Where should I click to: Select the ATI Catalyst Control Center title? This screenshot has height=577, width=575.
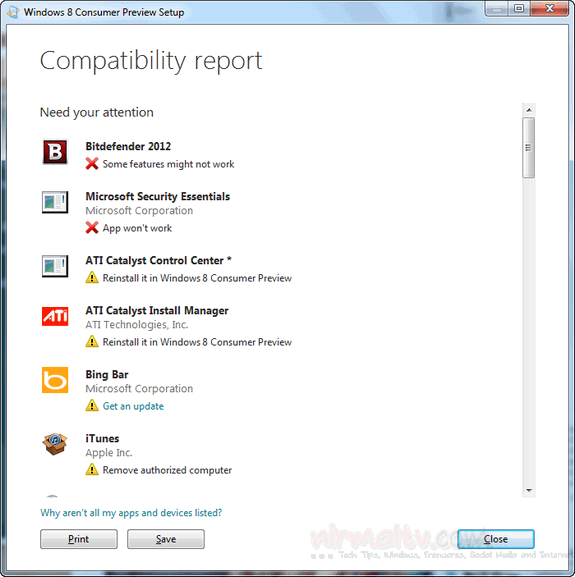[x=159, y=260]
